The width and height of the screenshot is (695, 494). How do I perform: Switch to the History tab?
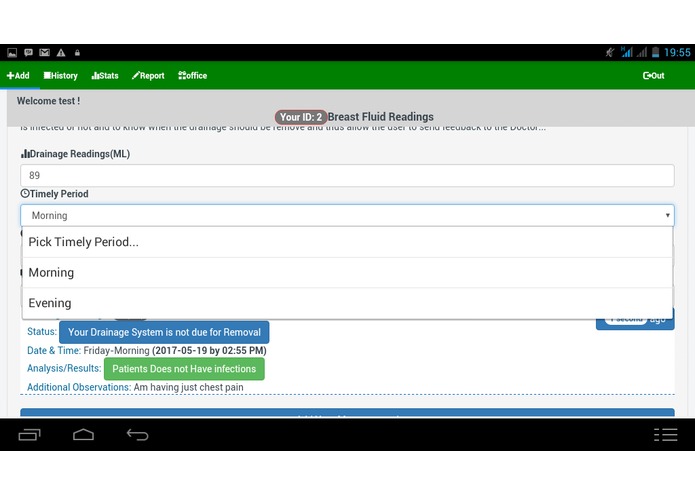tap(60, 75)
